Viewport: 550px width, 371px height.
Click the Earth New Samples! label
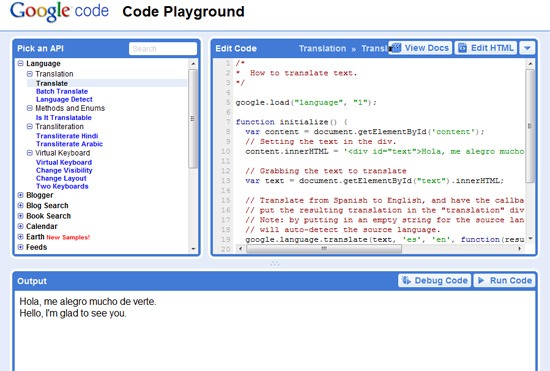[68, 237]
